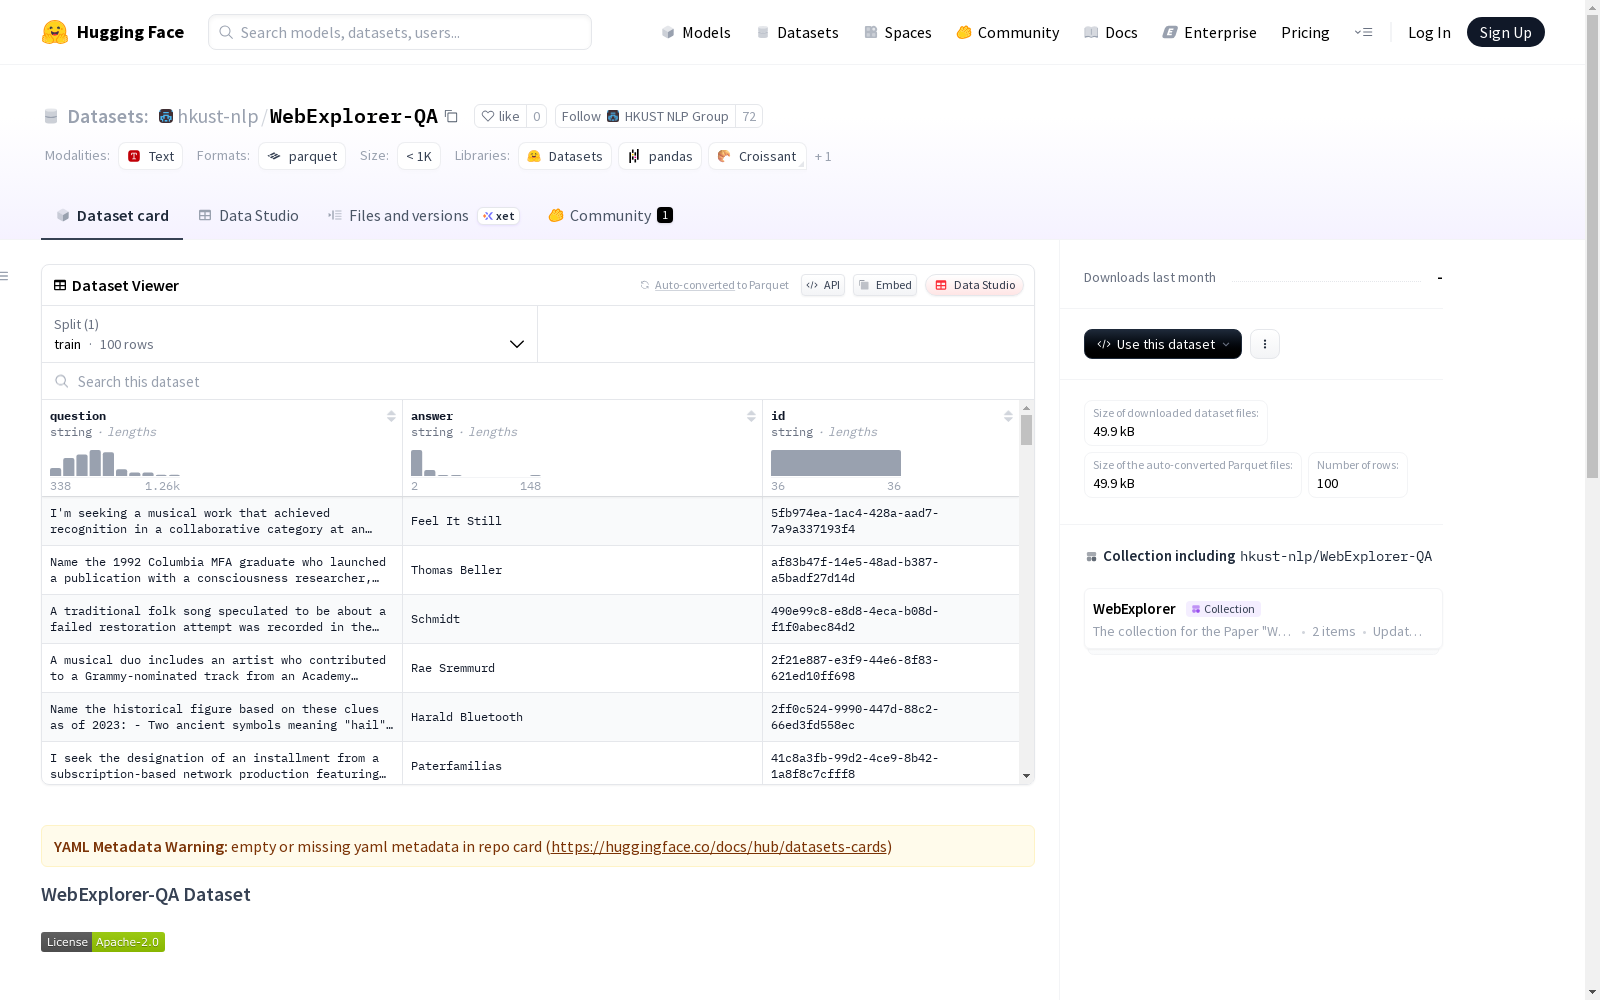Click the dataset viewer scrollbar down arrow

1026,776
